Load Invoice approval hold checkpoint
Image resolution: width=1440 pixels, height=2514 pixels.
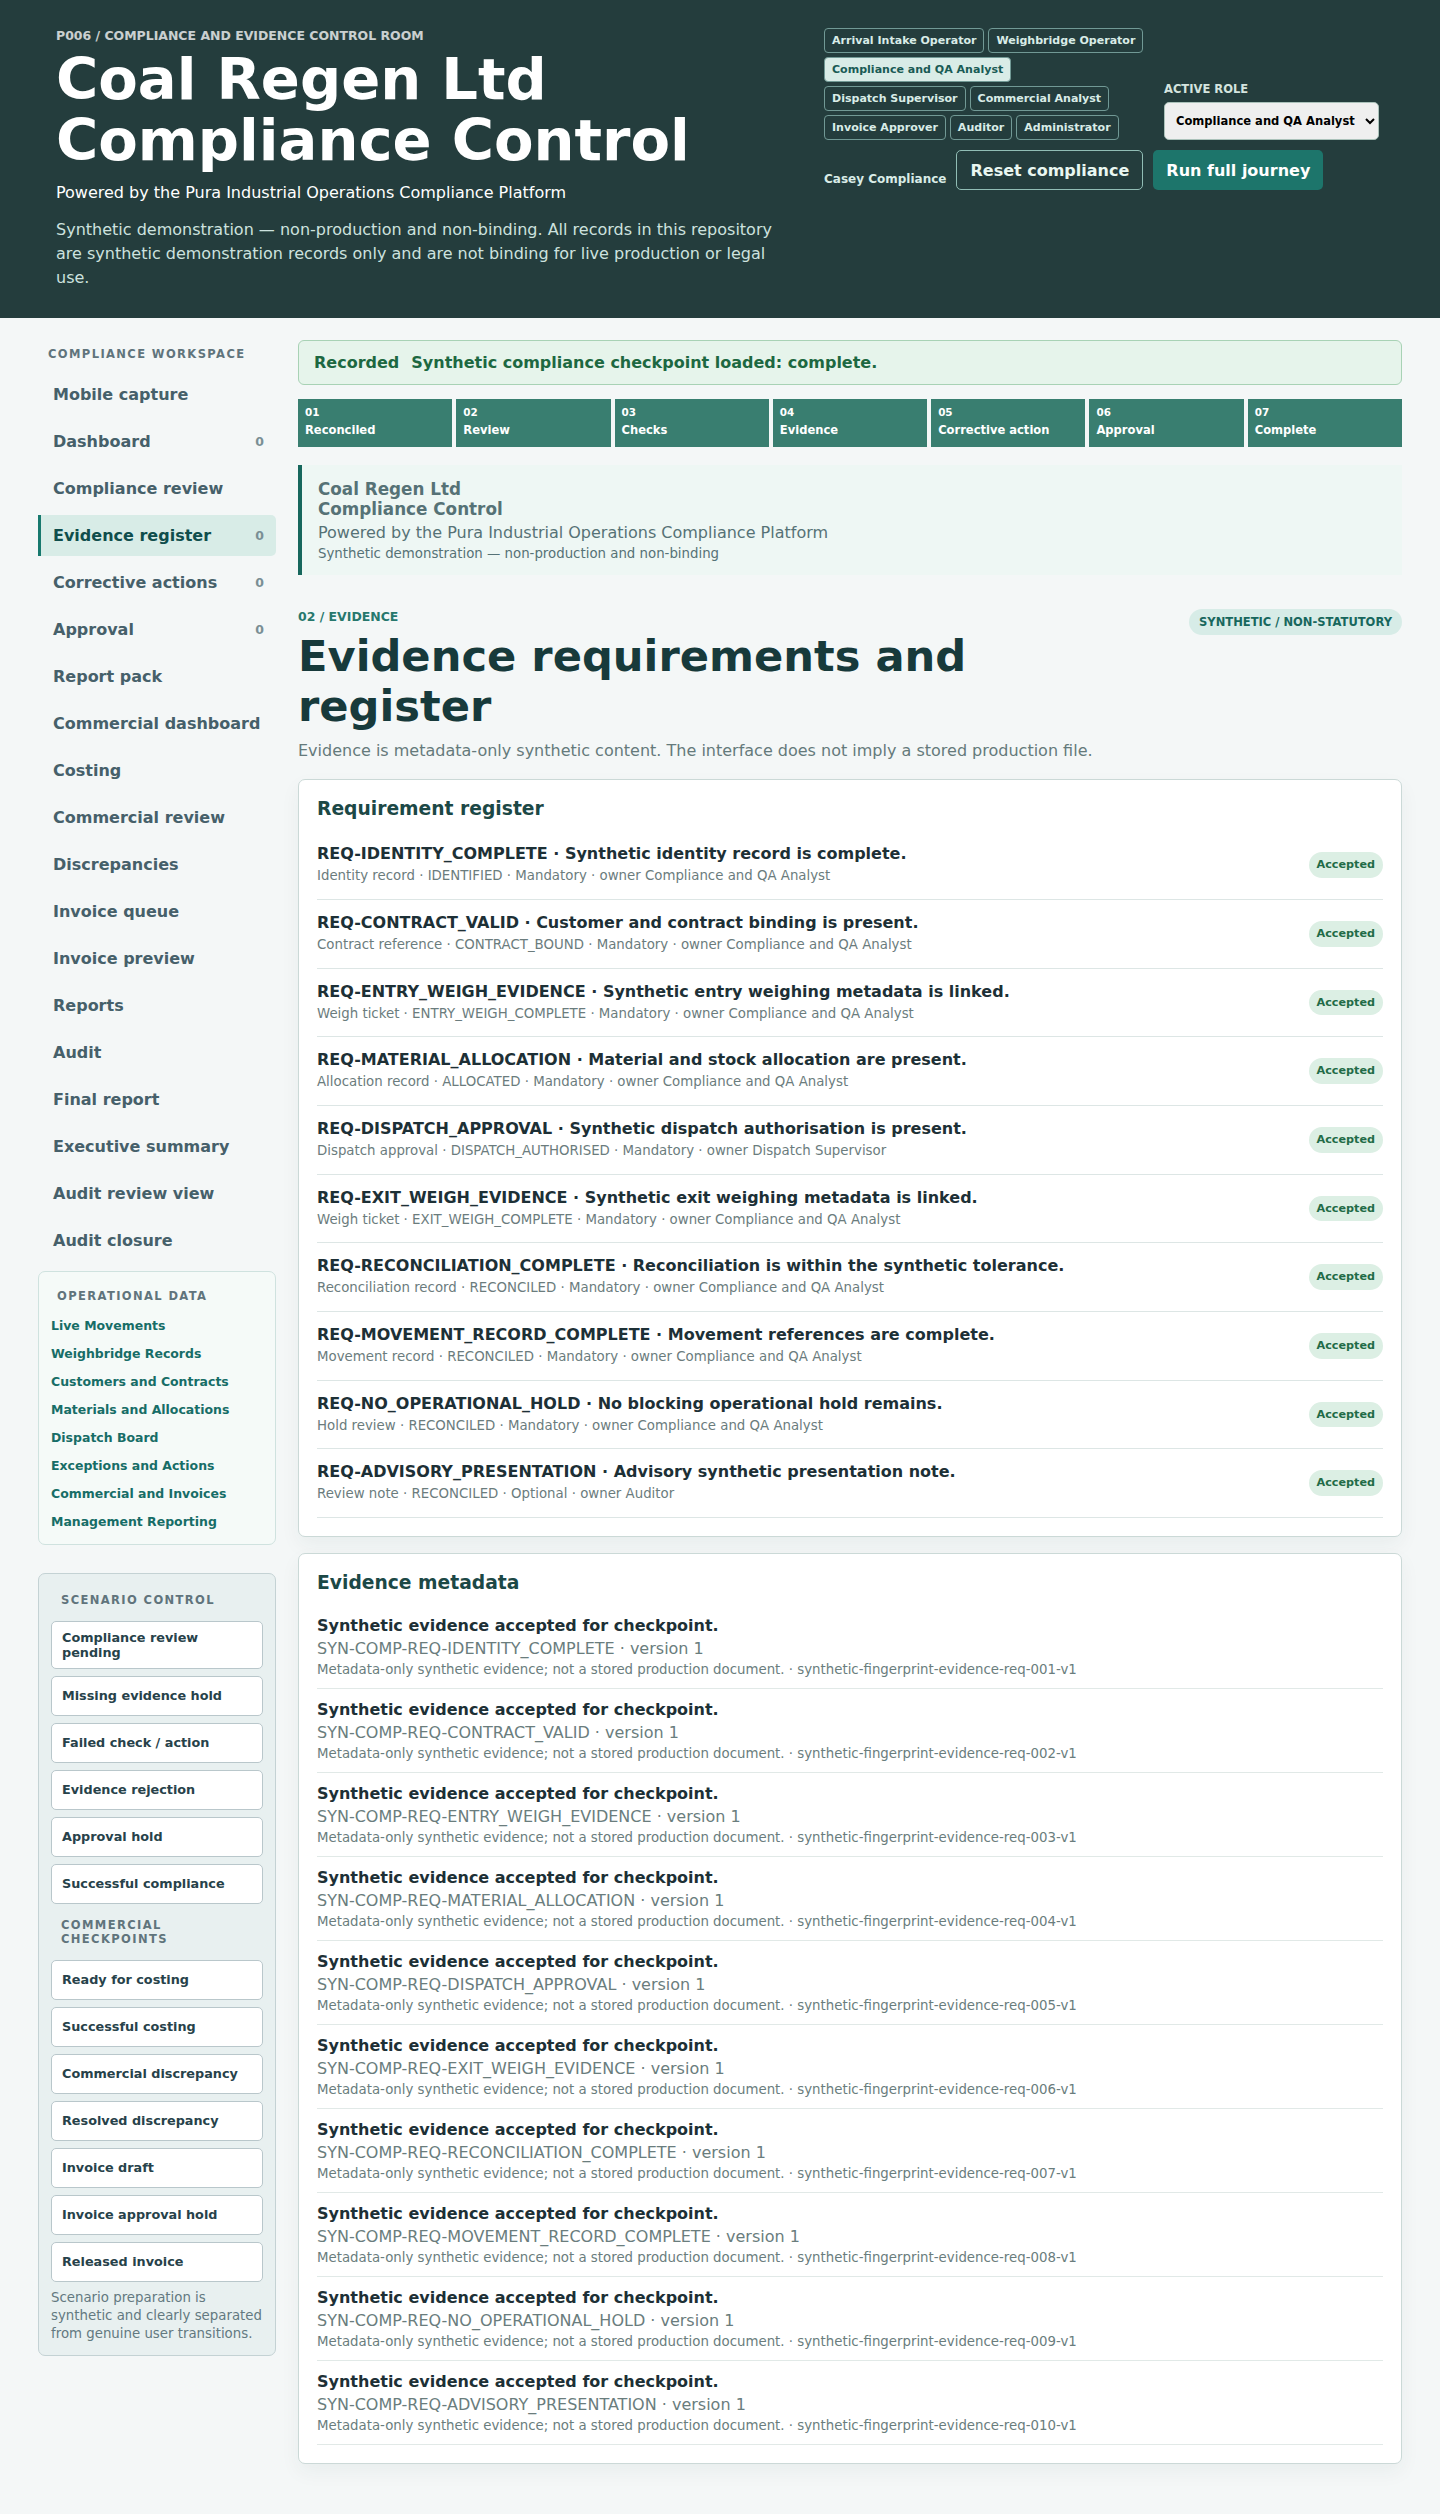tap(157, 2215)
